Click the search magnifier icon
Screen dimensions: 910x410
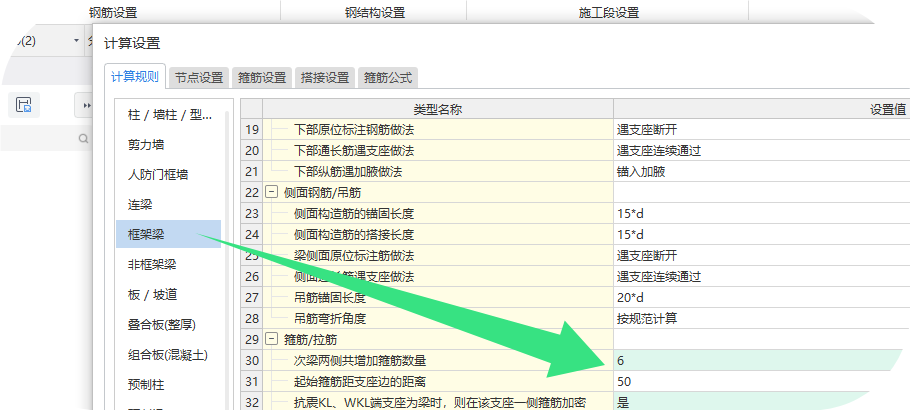click(84, 138)
